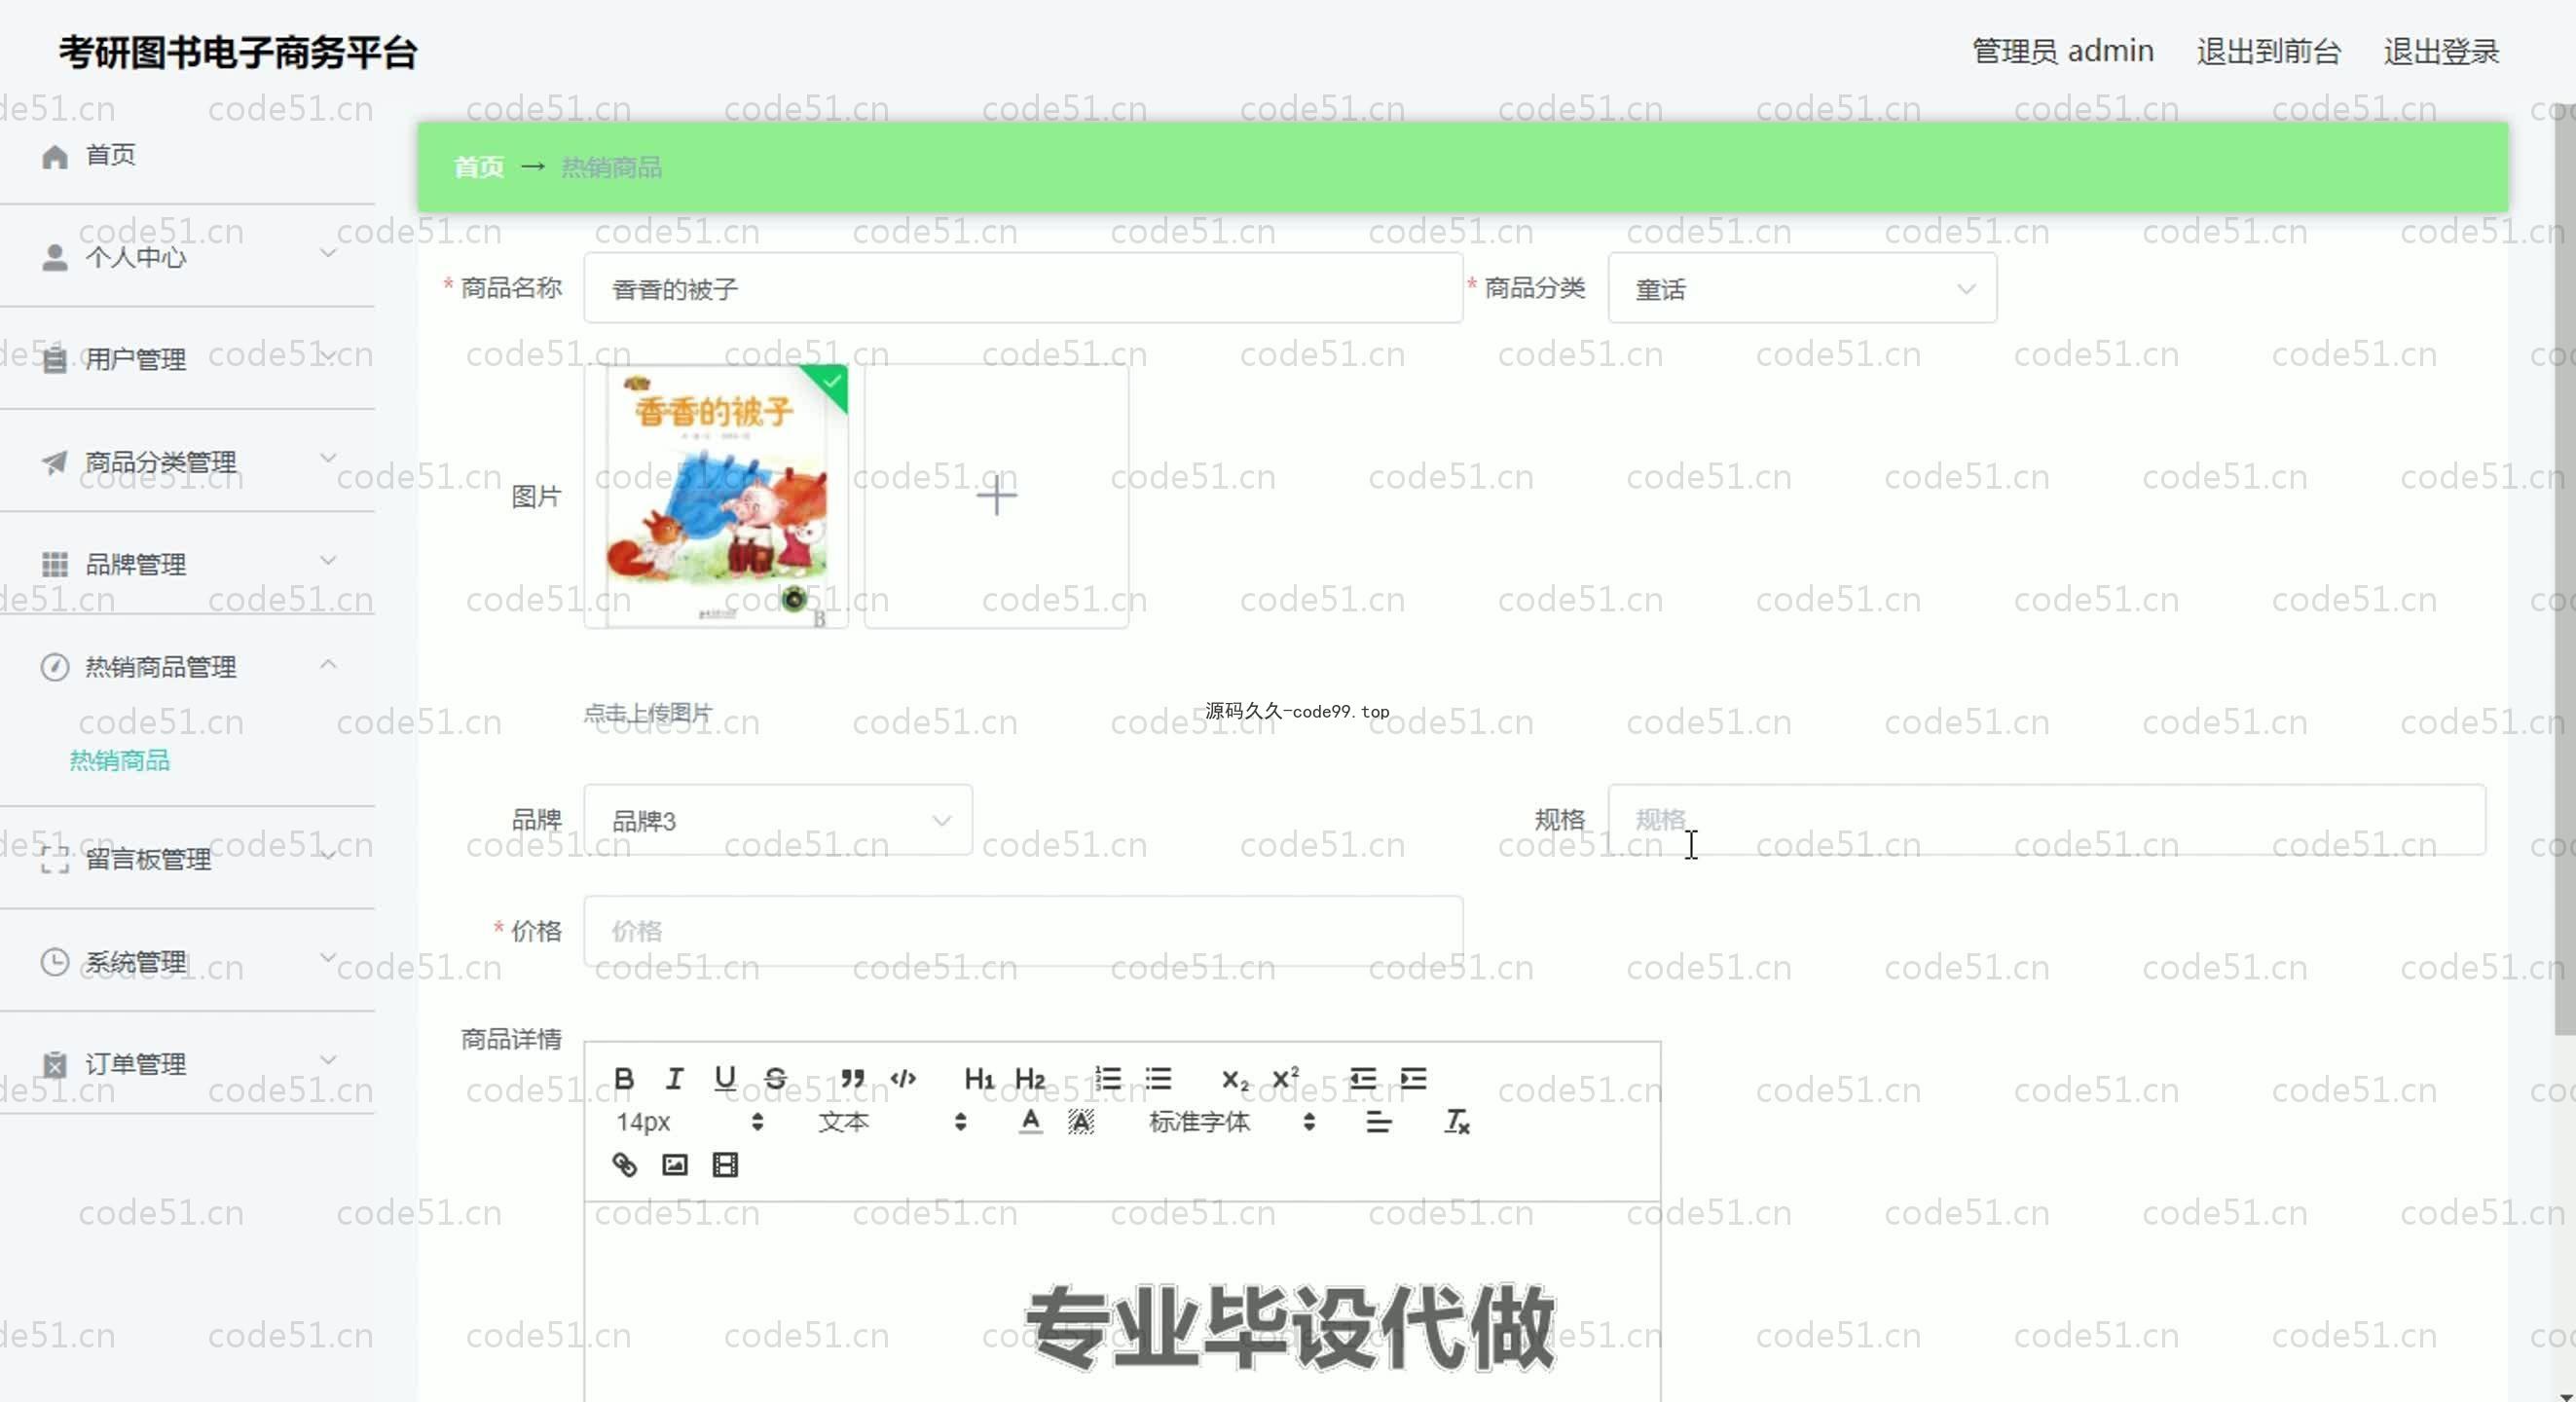The image size is (2576, 1402).
Task: Click the home icon beside 首页
Action: (55, 156)
